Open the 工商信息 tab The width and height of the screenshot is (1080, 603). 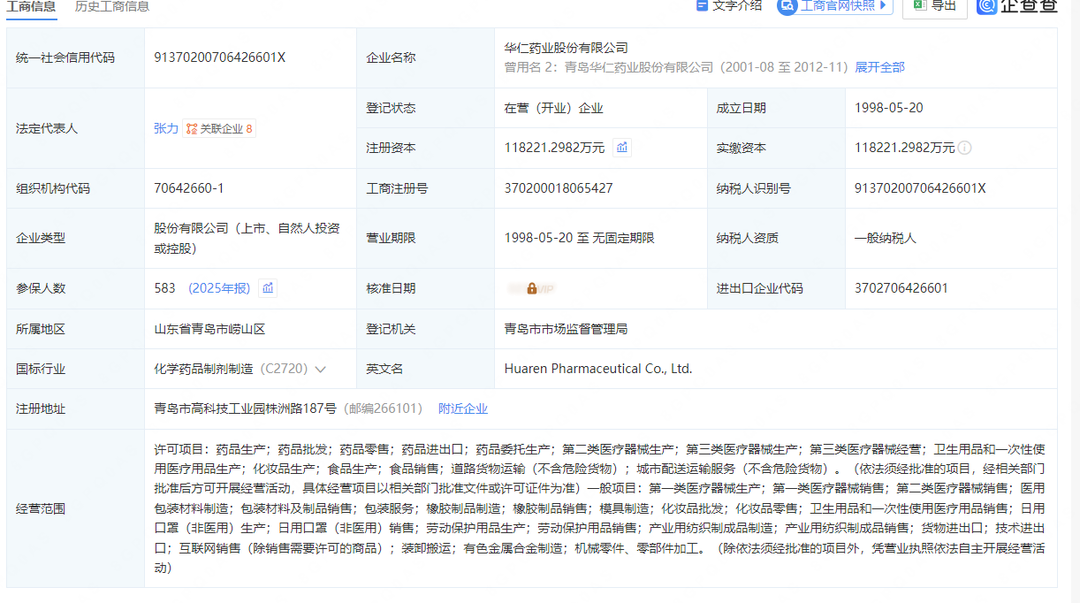pyautogui.click(x=31, y=7)
